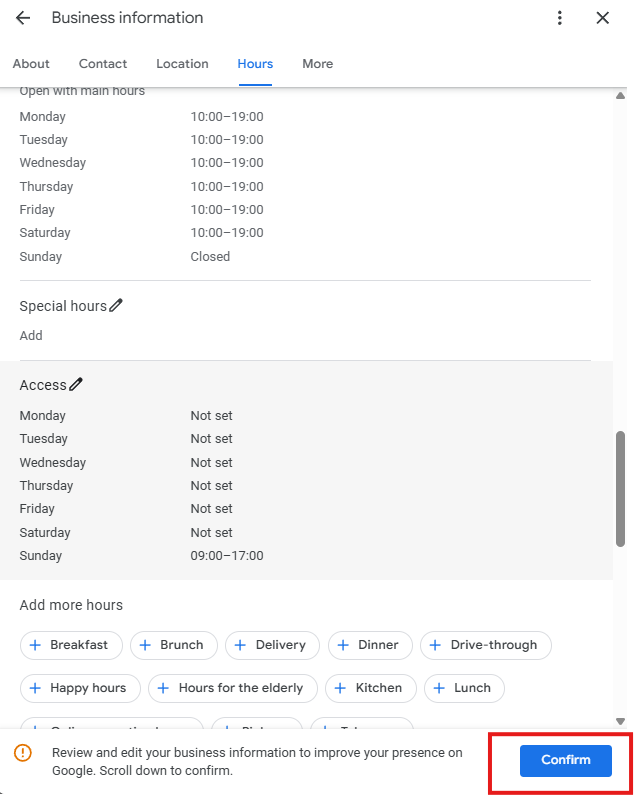The width and height of the screenshot is (634, 795).
Task: Click the scrollbar down arrow
Action: pyautogui.click(x=620, y=721)
